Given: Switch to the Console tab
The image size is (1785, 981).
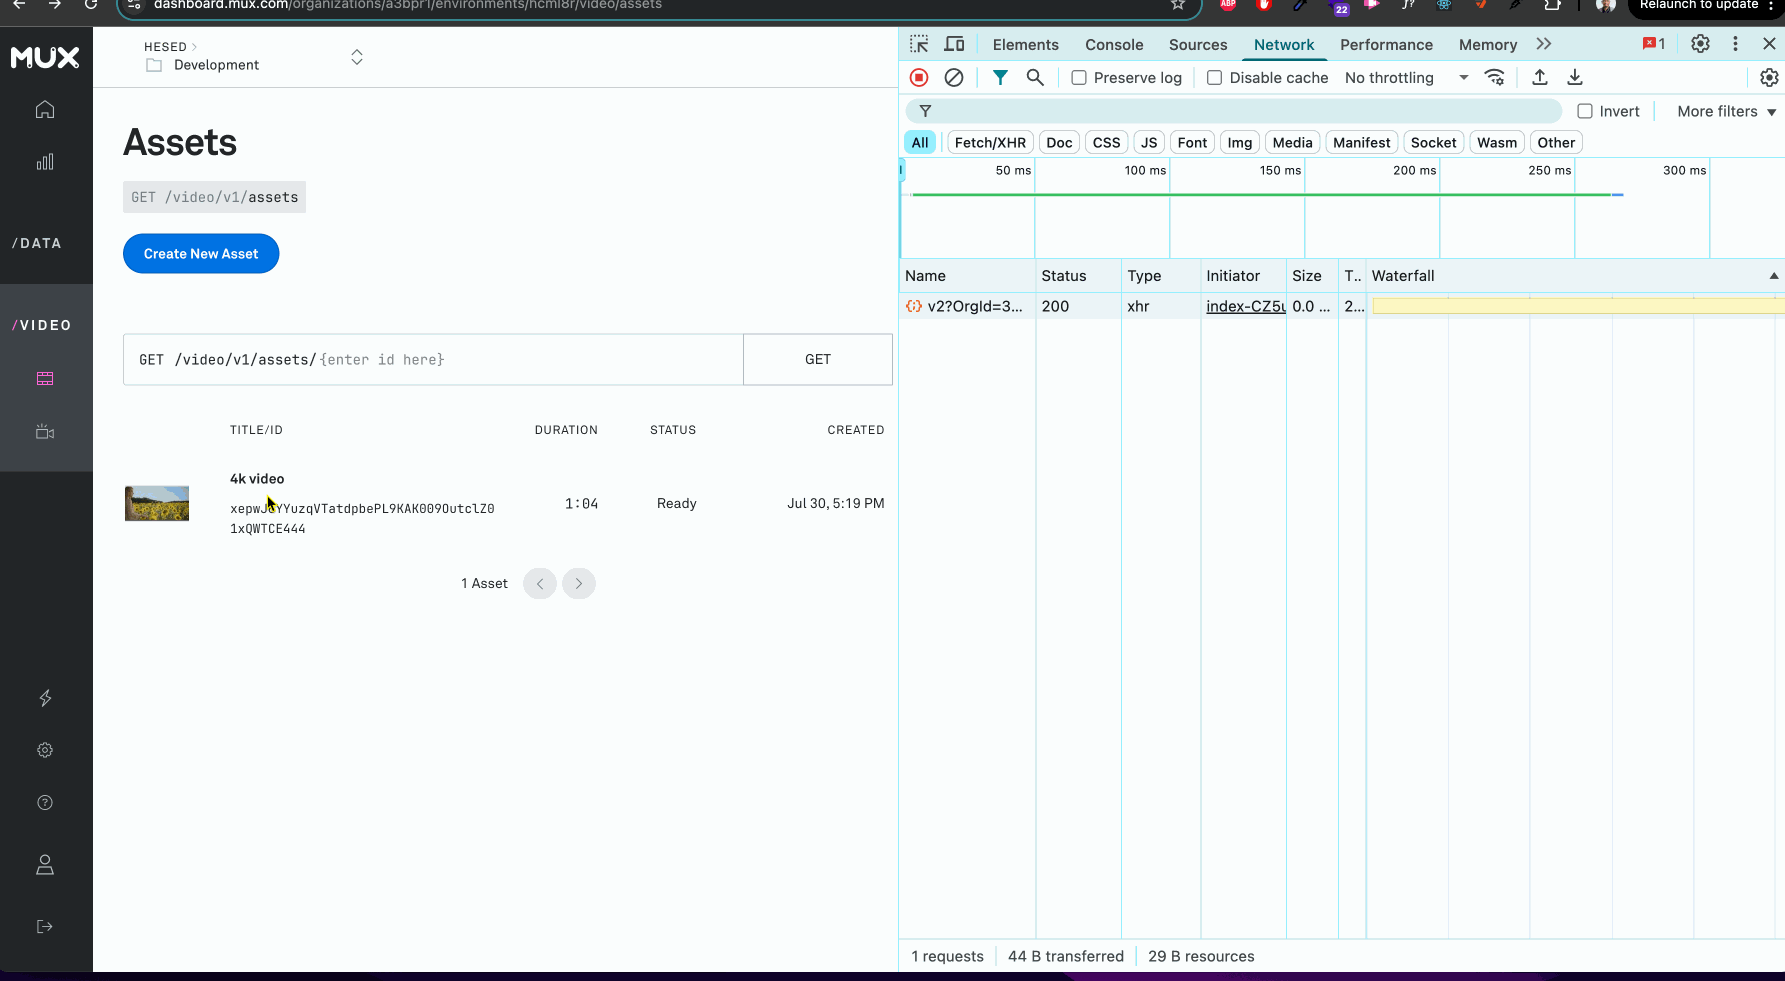Looking at the screenshot, I should pos(1114,45).
